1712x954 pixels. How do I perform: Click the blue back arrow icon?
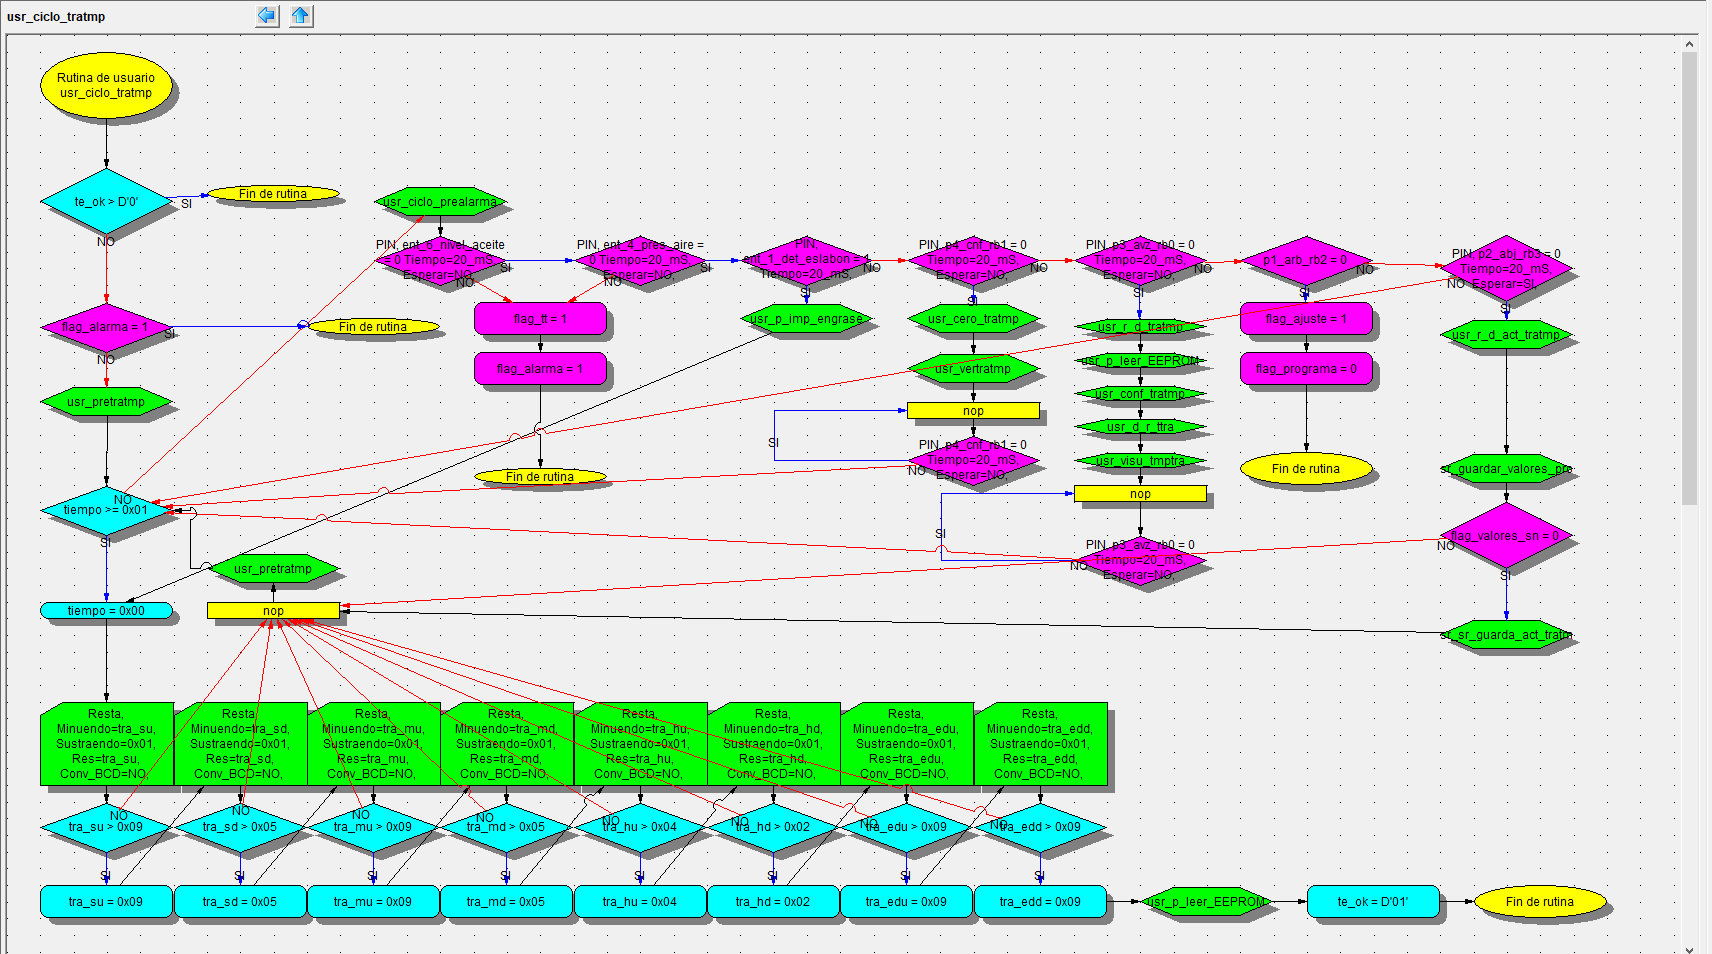pos(267,16)
